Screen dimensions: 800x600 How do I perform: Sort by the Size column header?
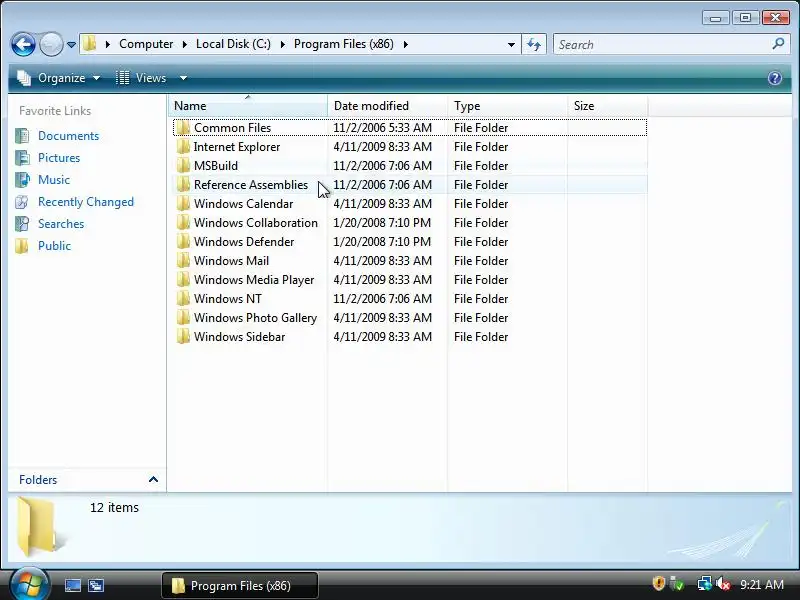pos(607,106)
